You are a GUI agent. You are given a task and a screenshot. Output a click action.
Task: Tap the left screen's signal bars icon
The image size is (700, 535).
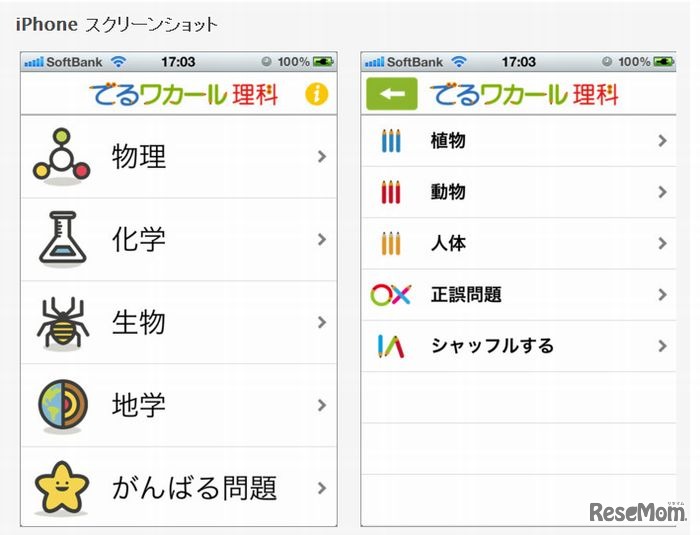click(34, 62)
